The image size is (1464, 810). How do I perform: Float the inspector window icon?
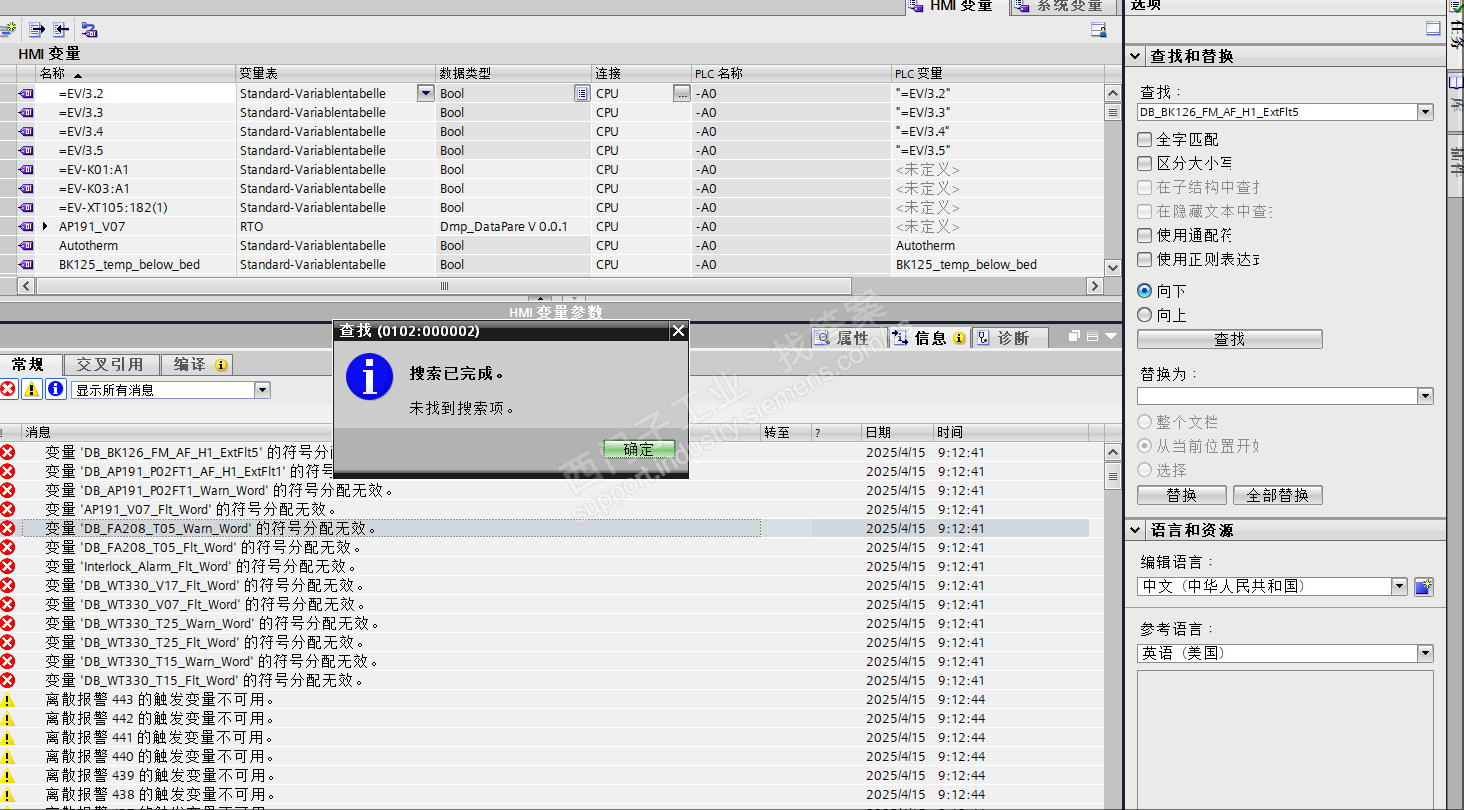click(1075, 337)
